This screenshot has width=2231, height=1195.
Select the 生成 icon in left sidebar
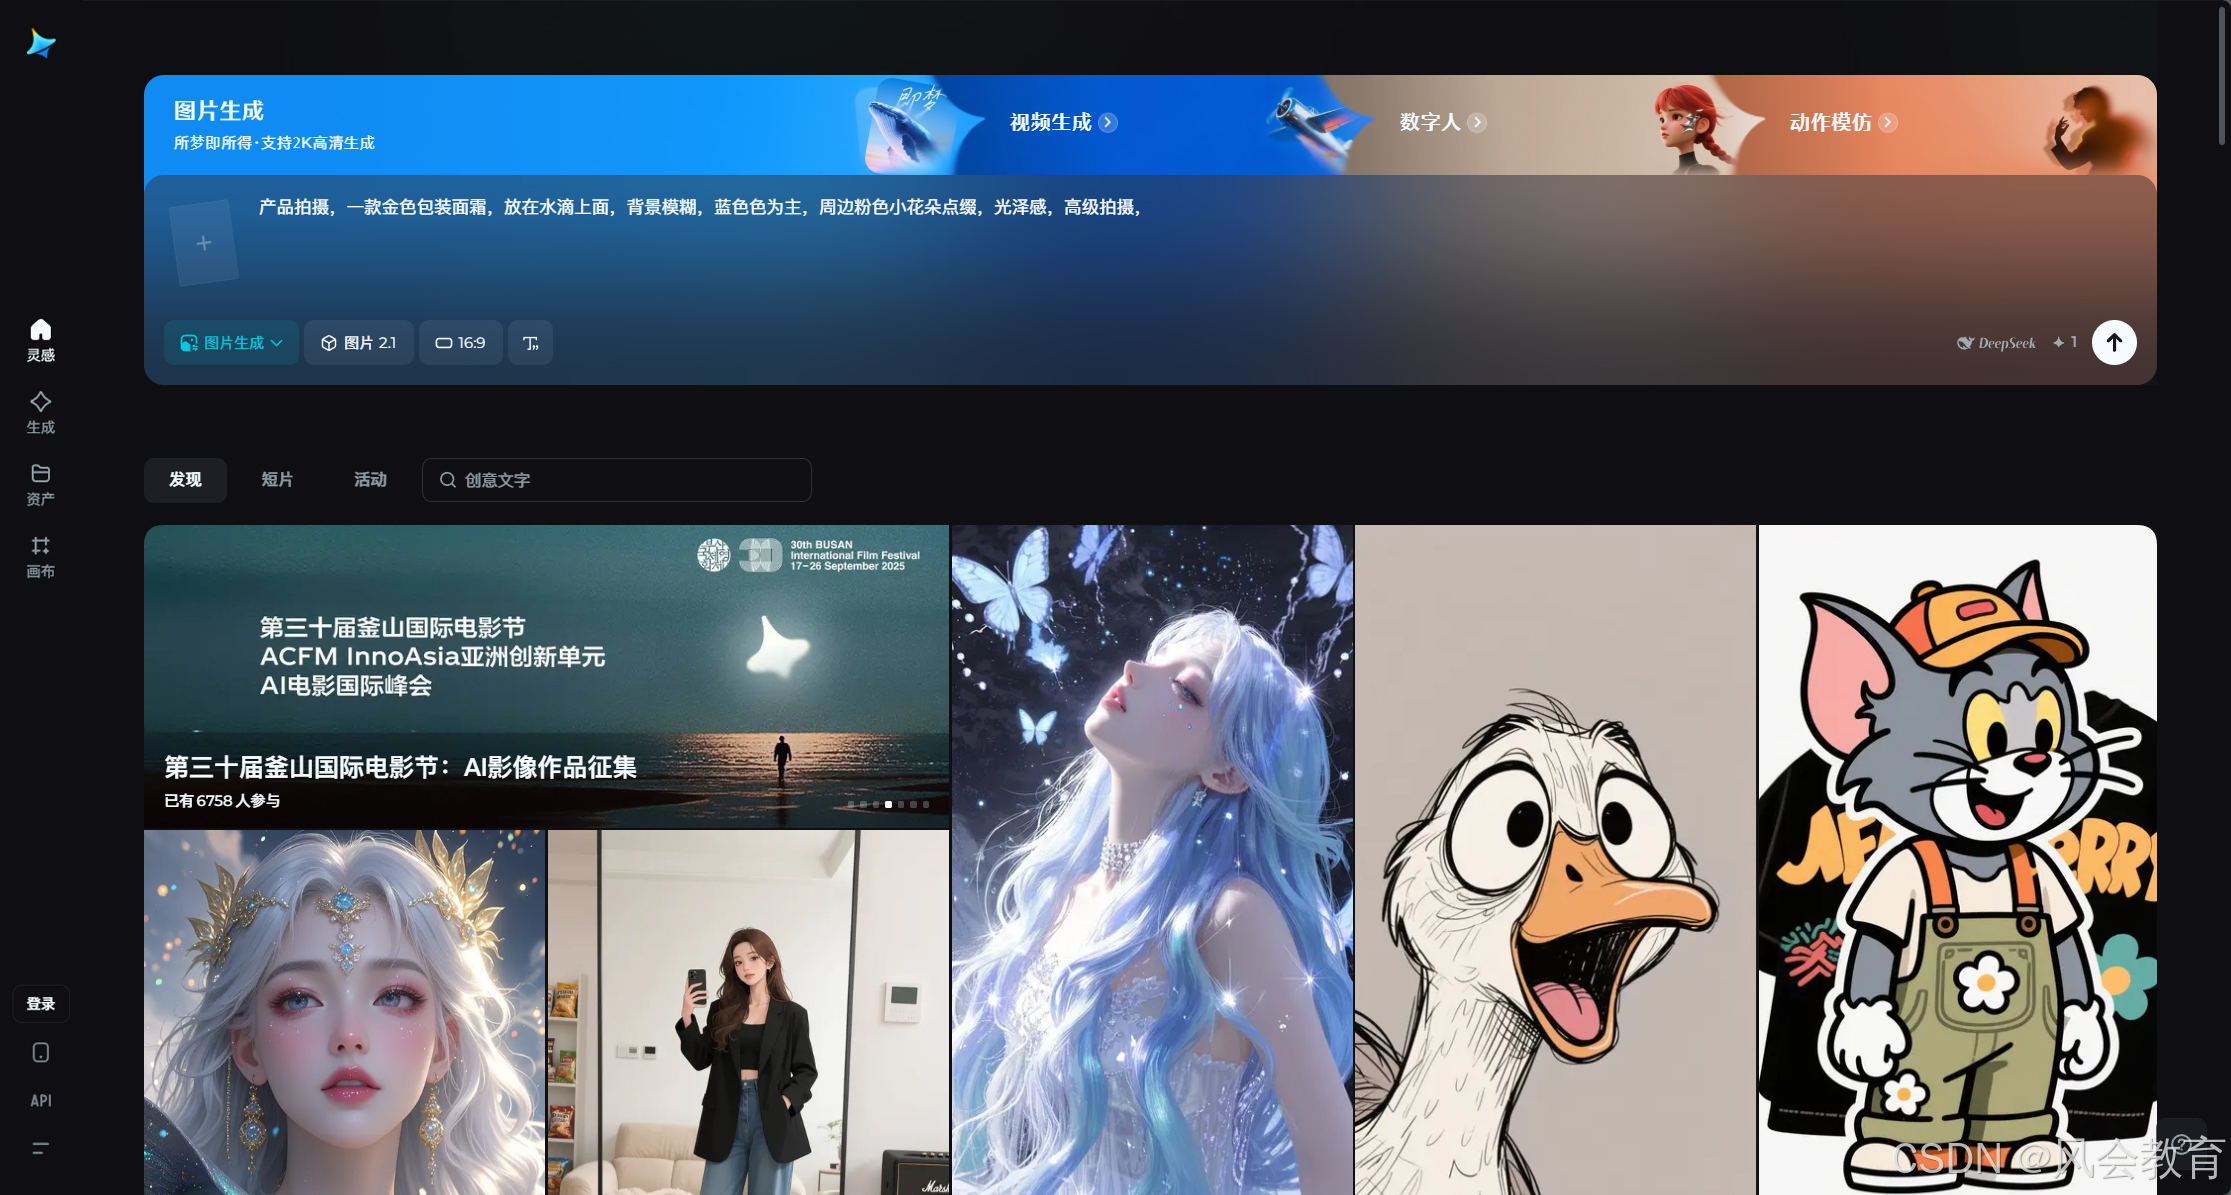coord(40,410)
